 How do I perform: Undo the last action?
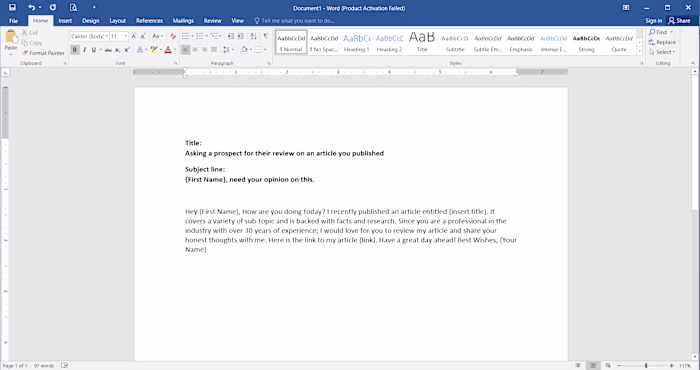[x=31, y=8]
